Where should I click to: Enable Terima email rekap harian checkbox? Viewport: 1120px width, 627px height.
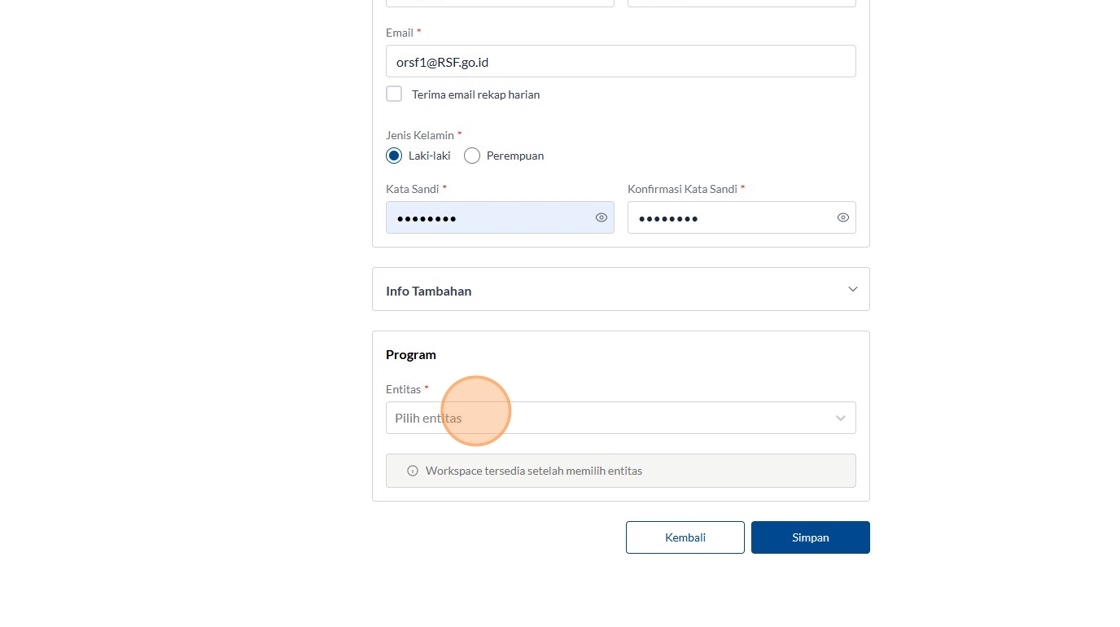(x=394, y=94)
